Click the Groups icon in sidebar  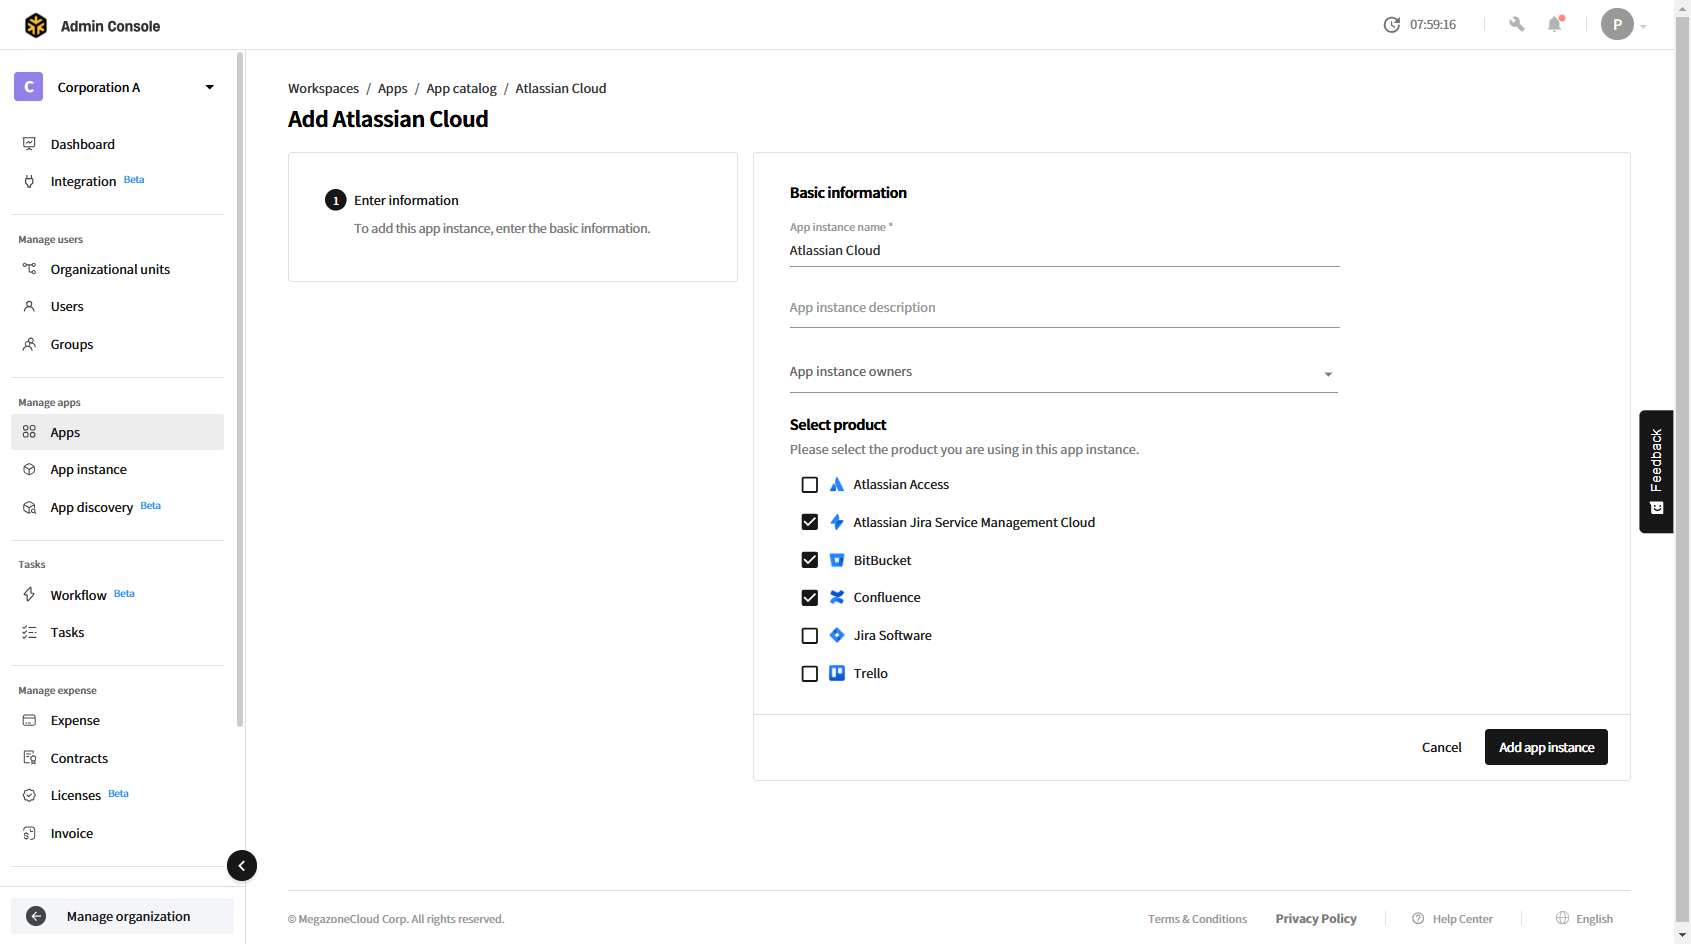coord(29,344)
